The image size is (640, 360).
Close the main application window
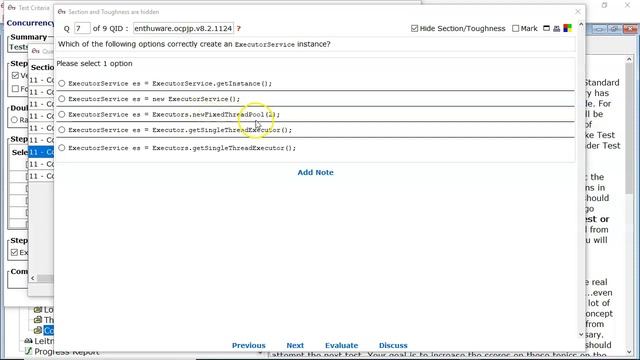click(x=627, y=5)
